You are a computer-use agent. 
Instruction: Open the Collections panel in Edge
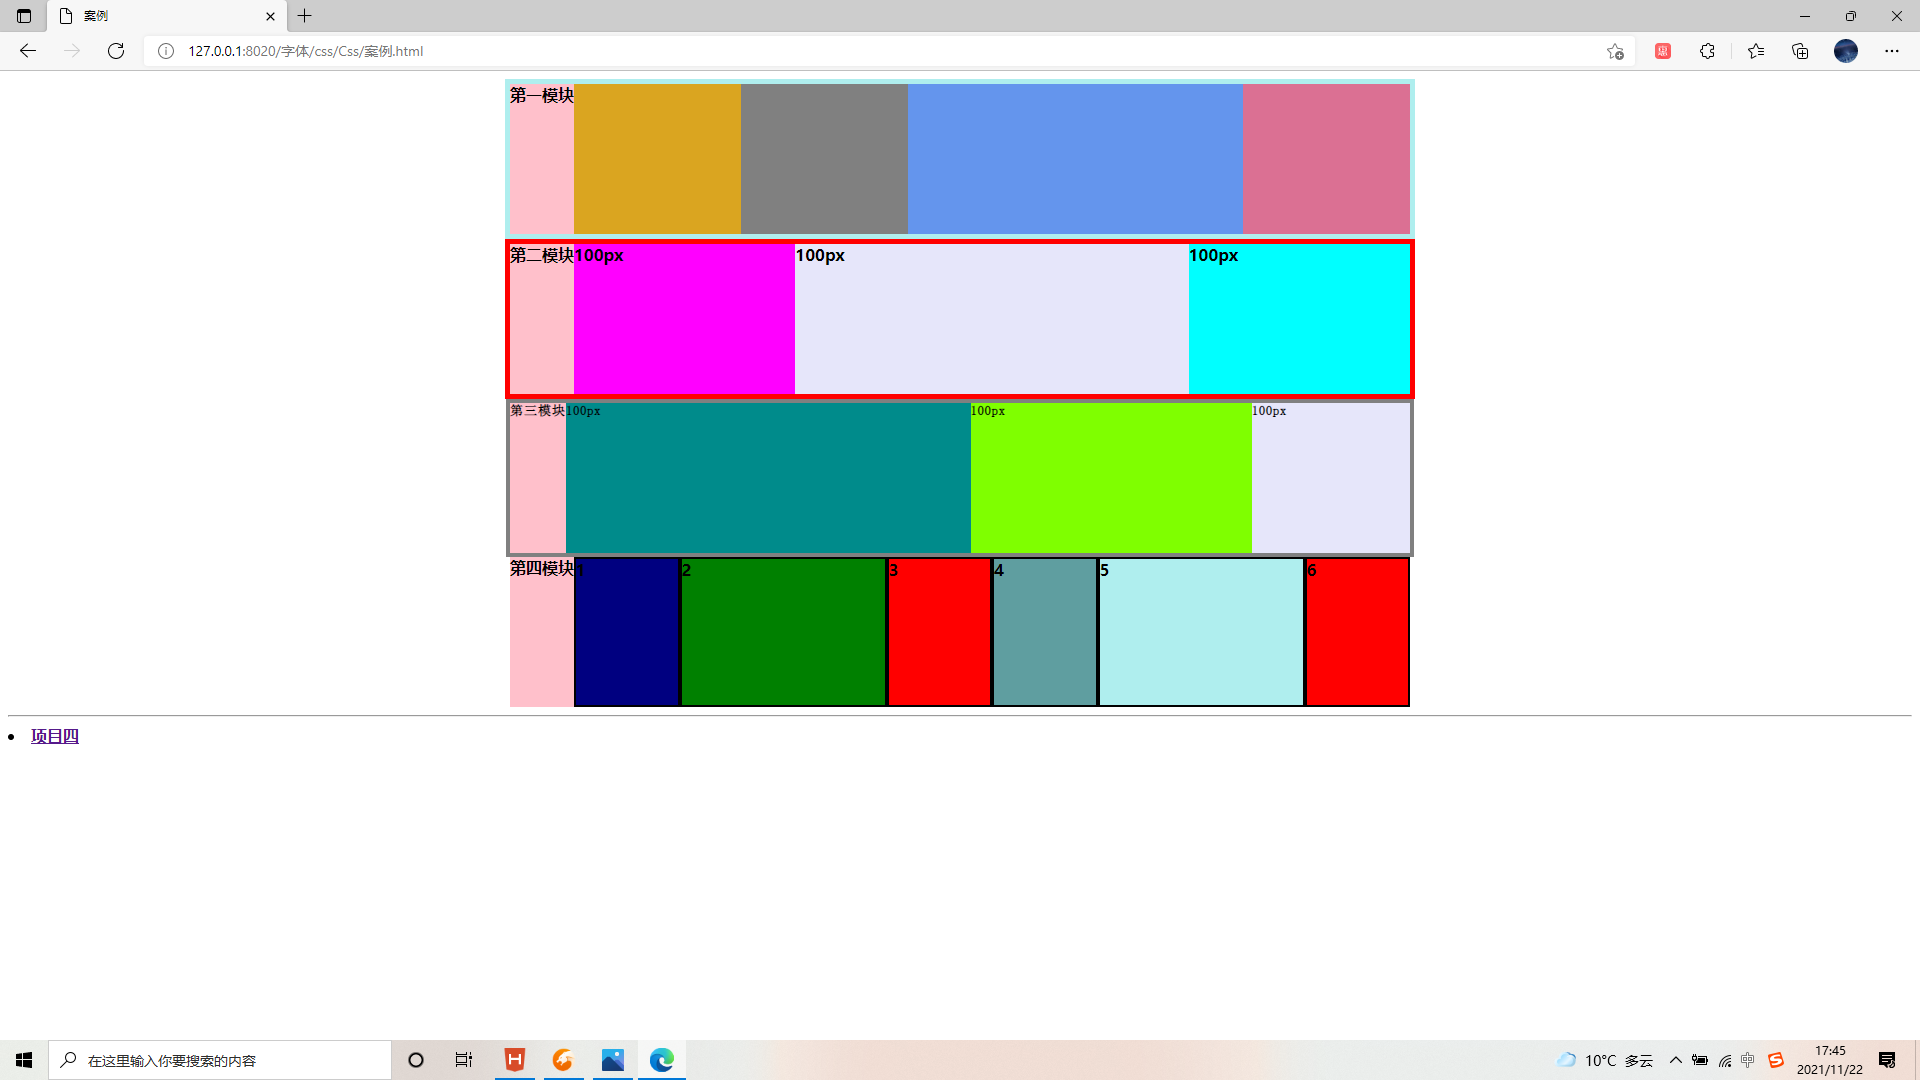1800,51
